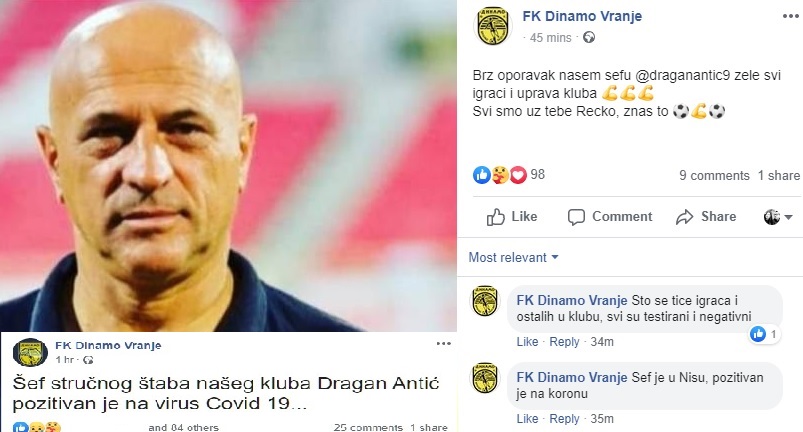The image size is (803, 432).
Task: Expand the Most relevant comment sort dropdown
Action: (513, 257)
